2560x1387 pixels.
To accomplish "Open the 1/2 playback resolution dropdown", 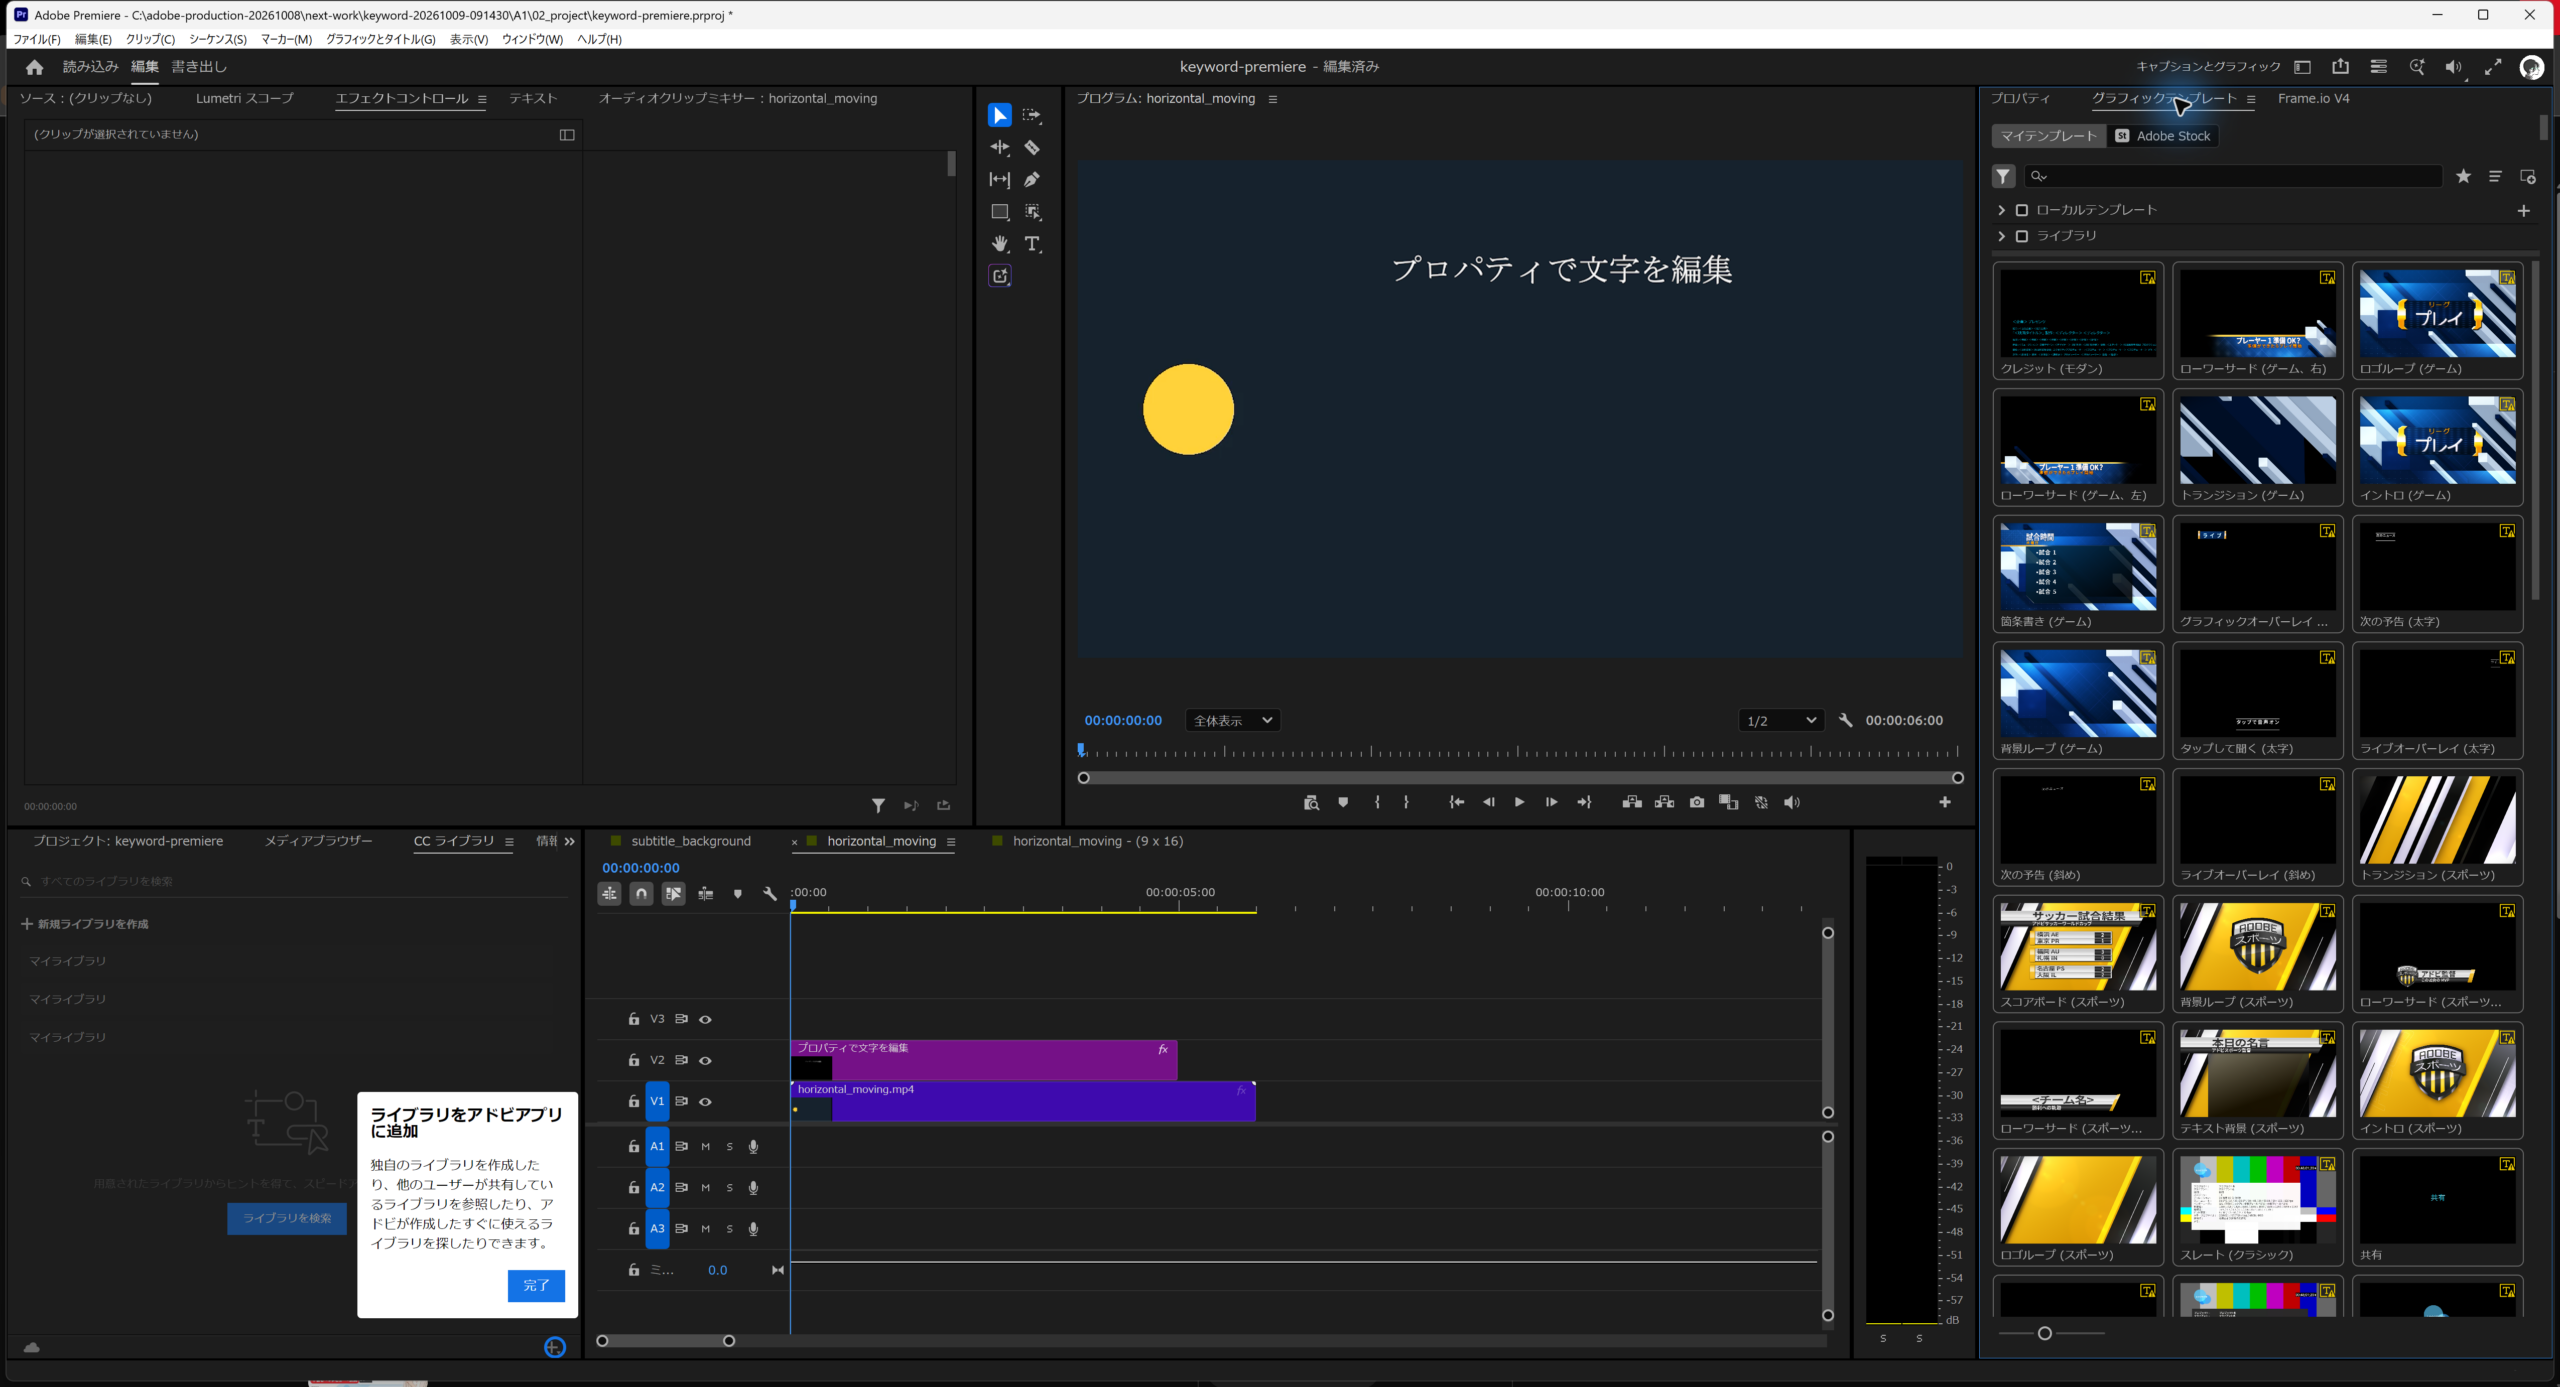I will pyautogui.click(x=1780, y=721).
